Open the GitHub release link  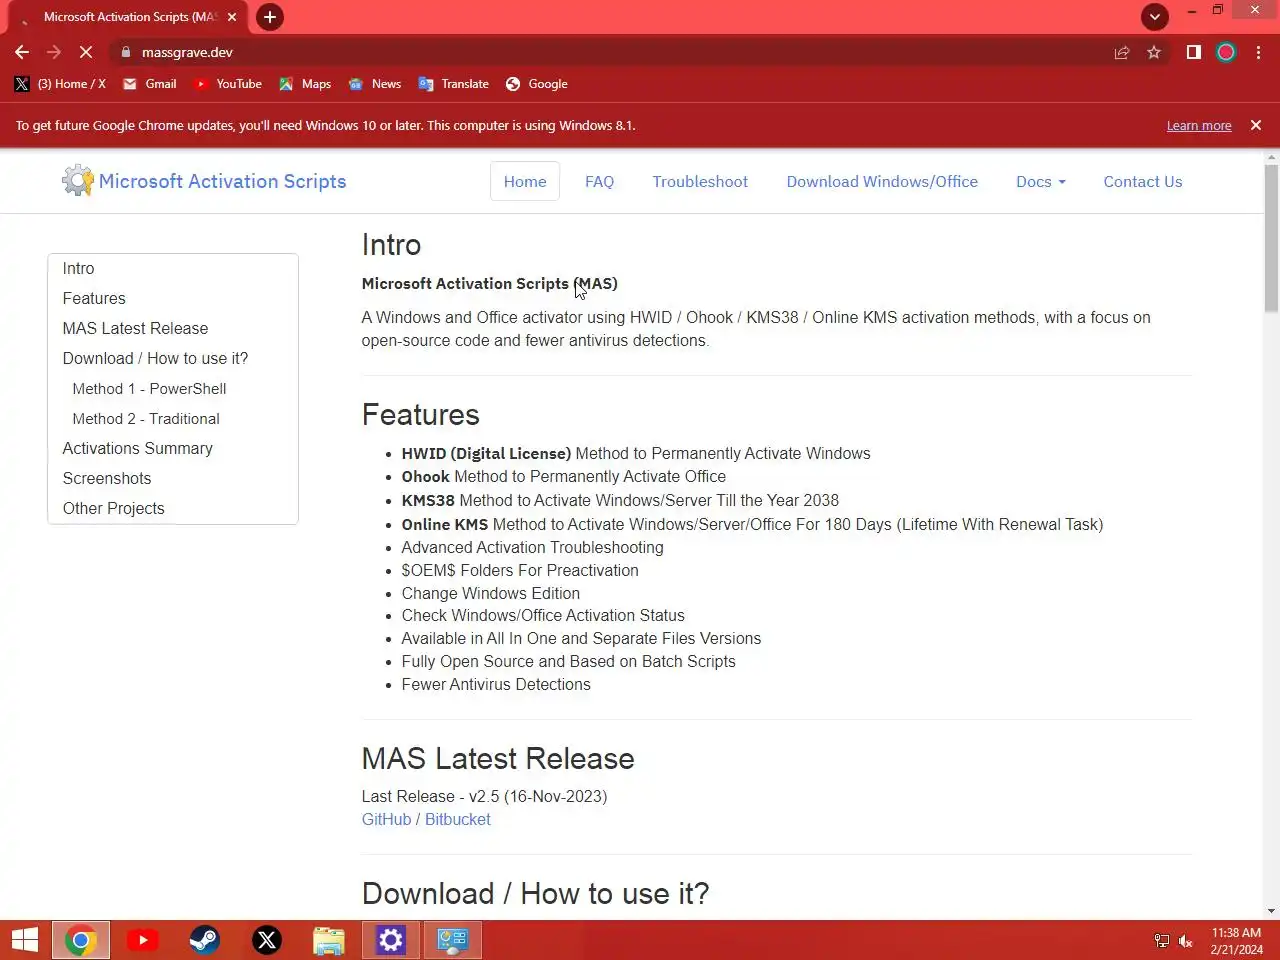point(386,819)
